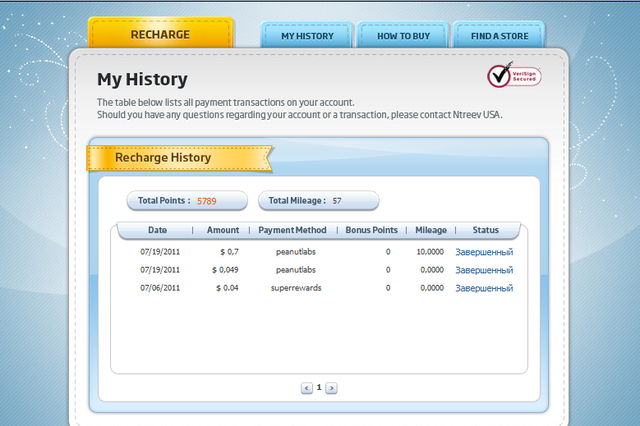Sort by the Date column header
This screenshot has height=426, width=640.
click(x=157, y=230)
